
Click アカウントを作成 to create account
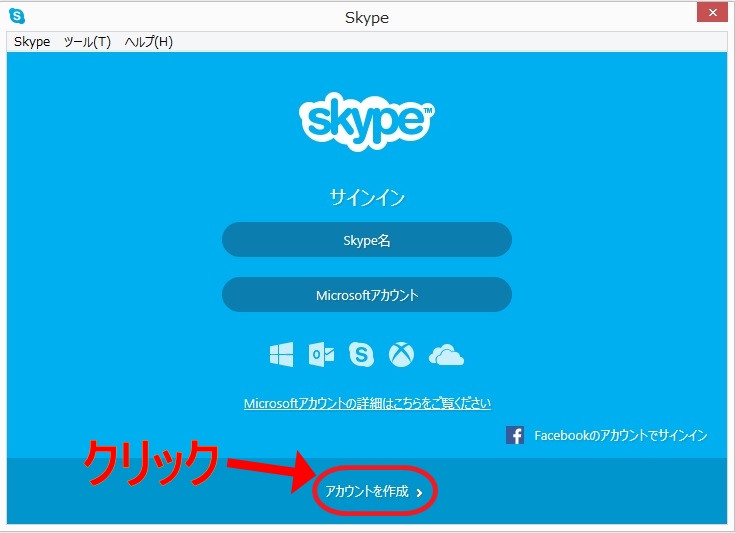tap(367, 491)
